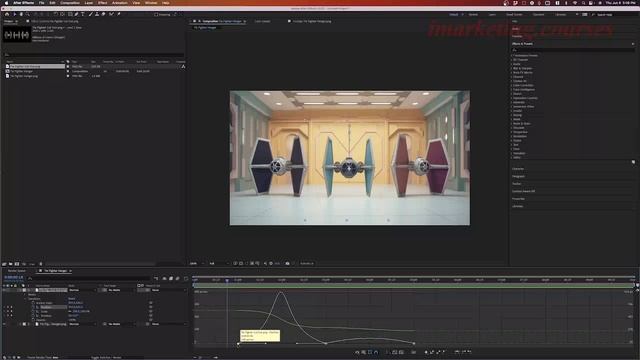
Task: Click the graph type and options icon
Action: pyautogui.click(x=363, y=352)
